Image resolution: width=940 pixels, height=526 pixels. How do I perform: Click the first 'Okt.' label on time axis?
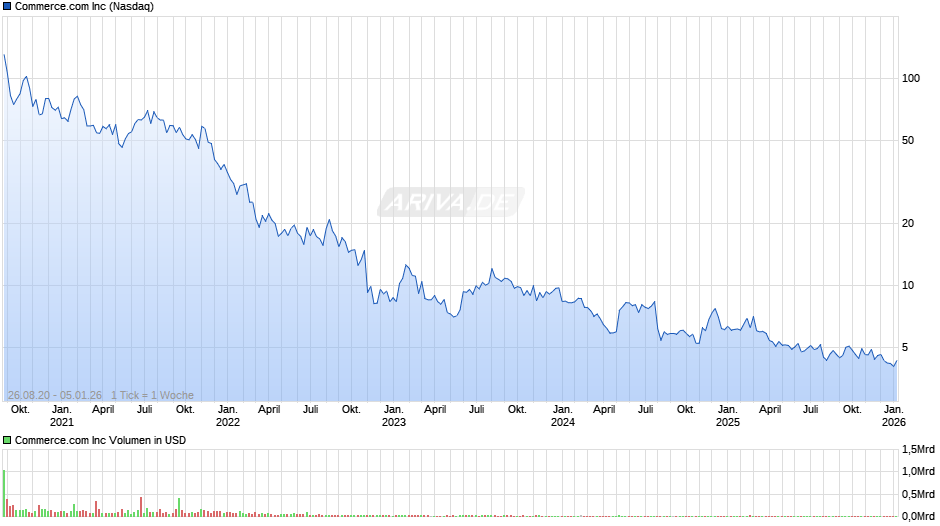click(x=20, y=410)
